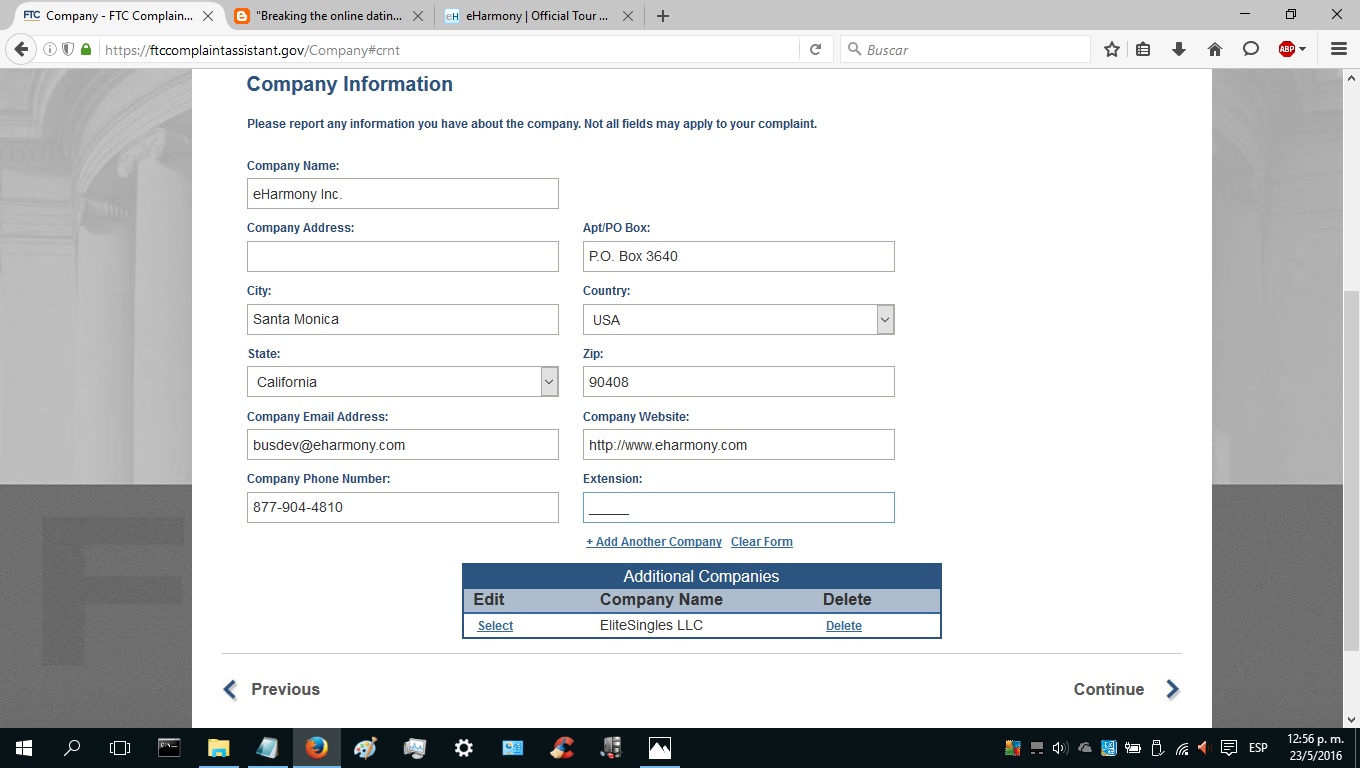
Task: Open Settings gear on the taskbar
Action: pos(463,747)
